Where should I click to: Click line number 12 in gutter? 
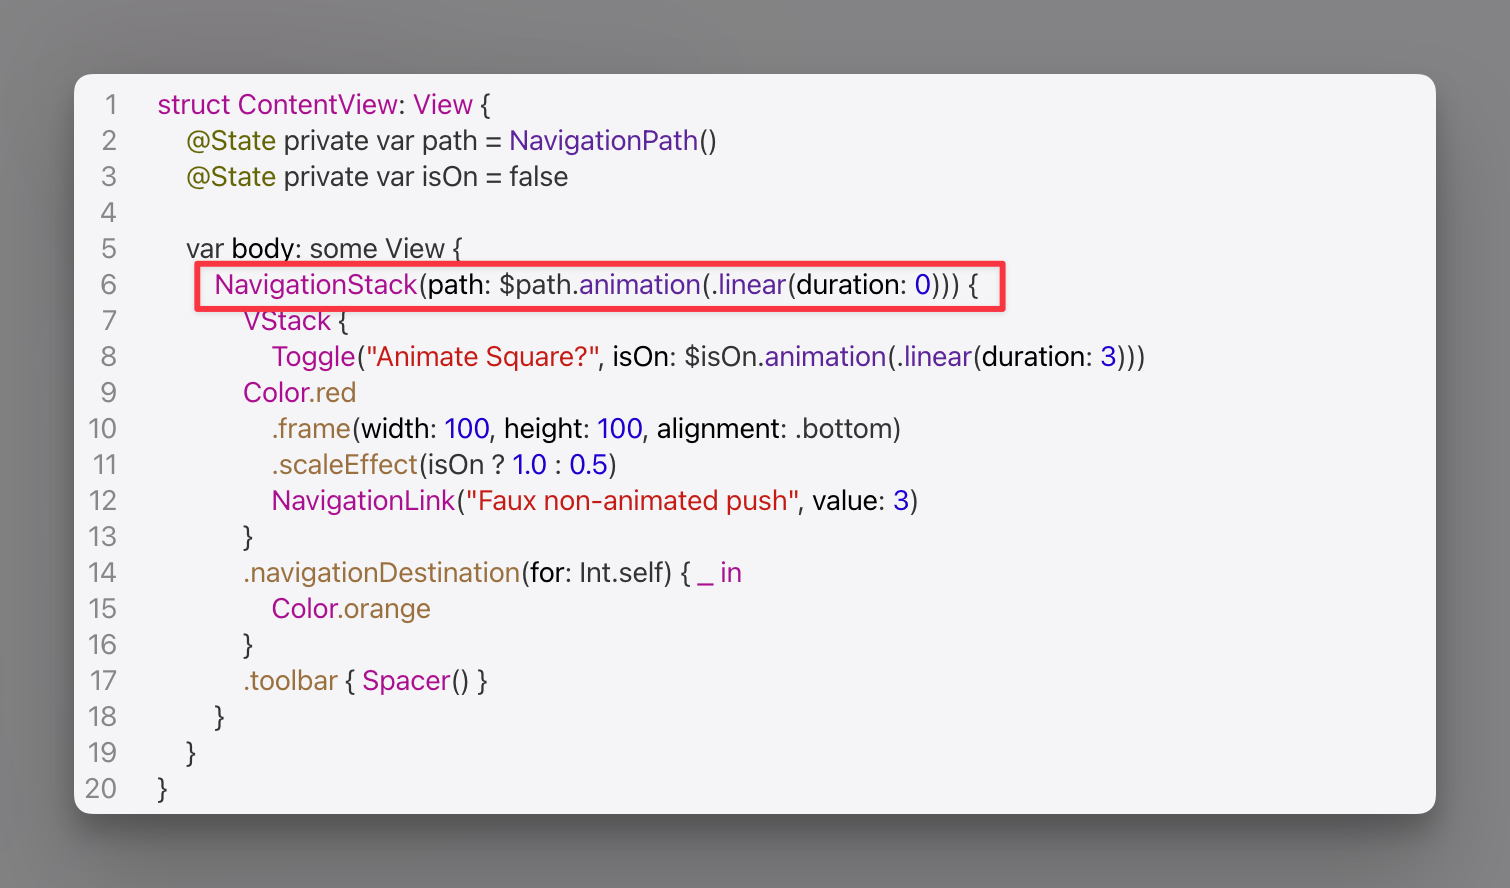pos(103,501)
